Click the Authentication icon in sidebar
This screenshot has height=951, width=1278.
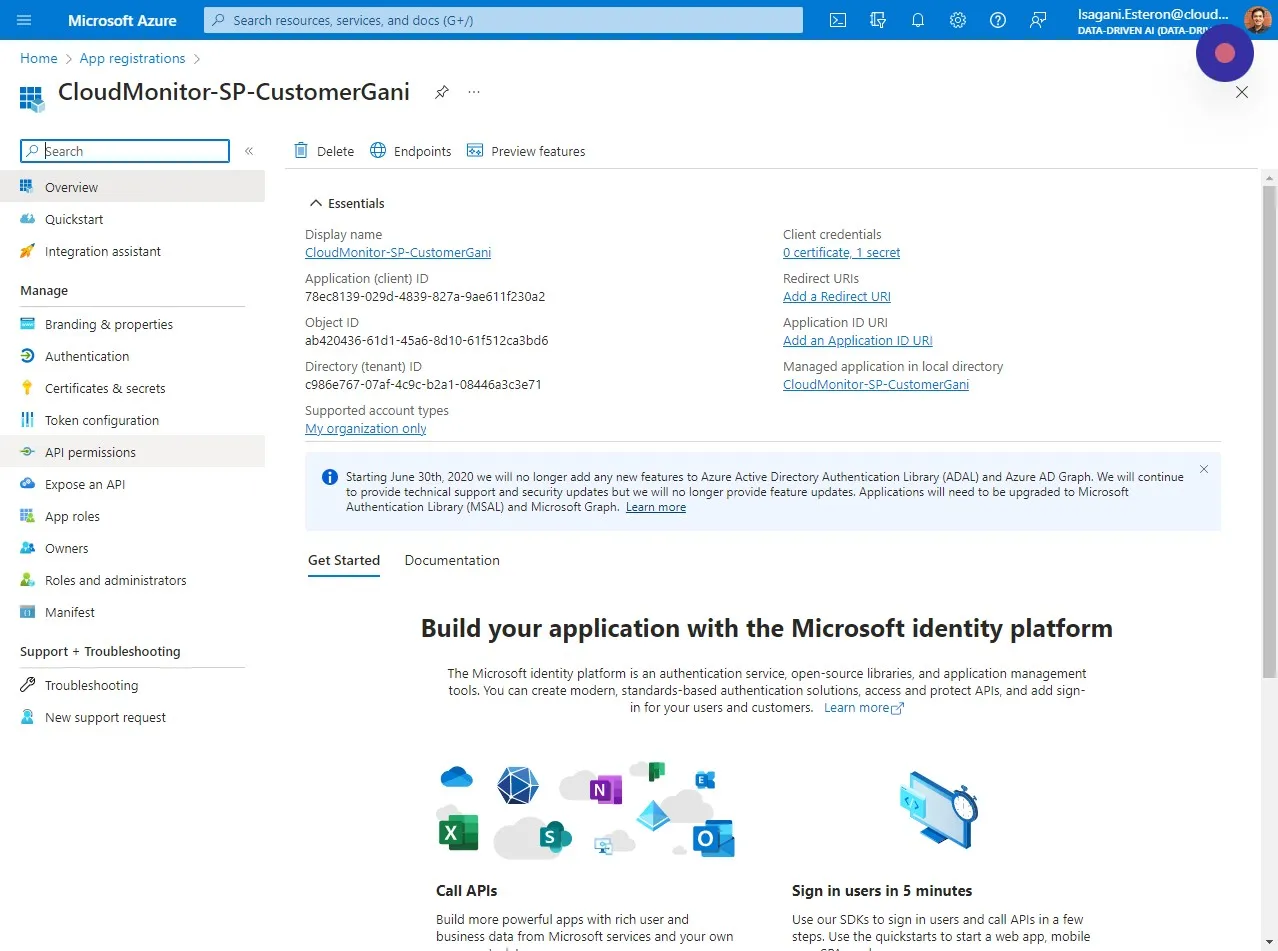[x=27, y=356]
